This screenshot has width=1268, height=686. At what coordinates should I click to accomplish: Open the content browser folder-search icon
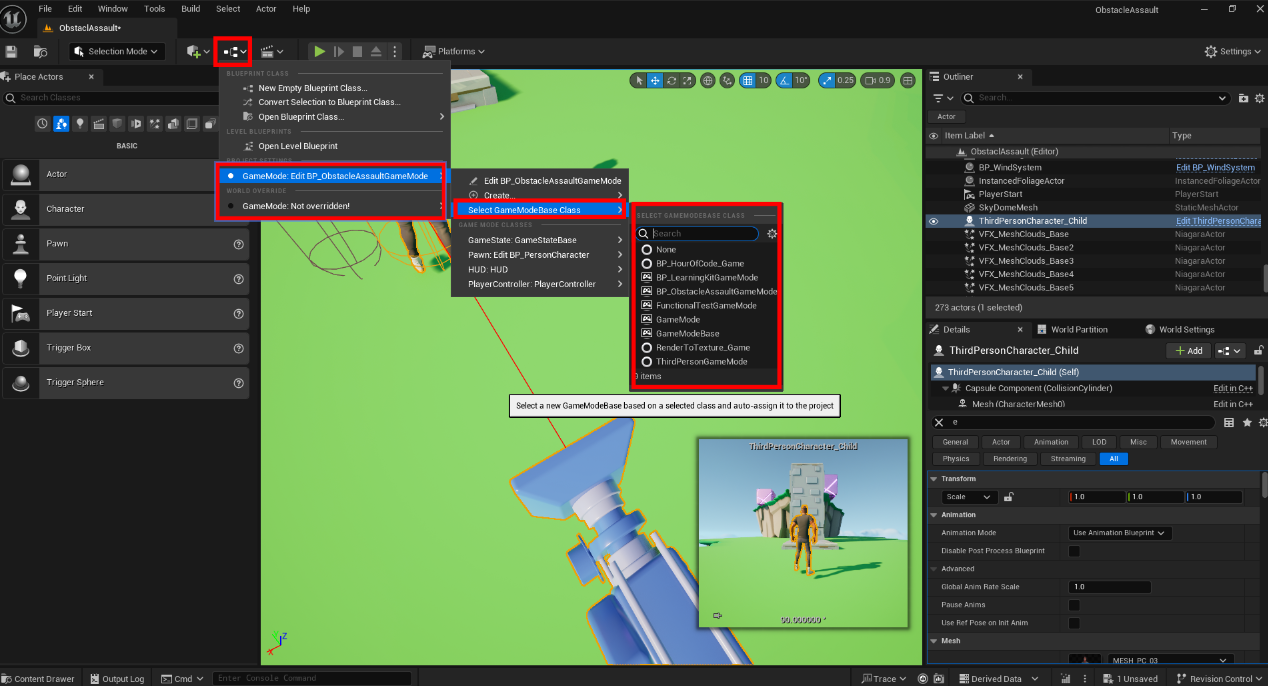click(x=40, y=51)
